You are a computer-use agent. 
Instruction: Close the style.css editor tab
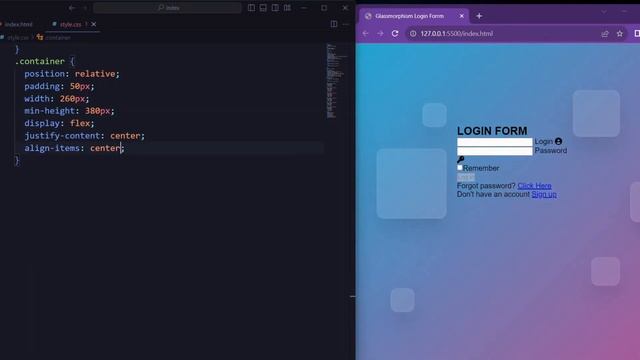pos(94,24)
